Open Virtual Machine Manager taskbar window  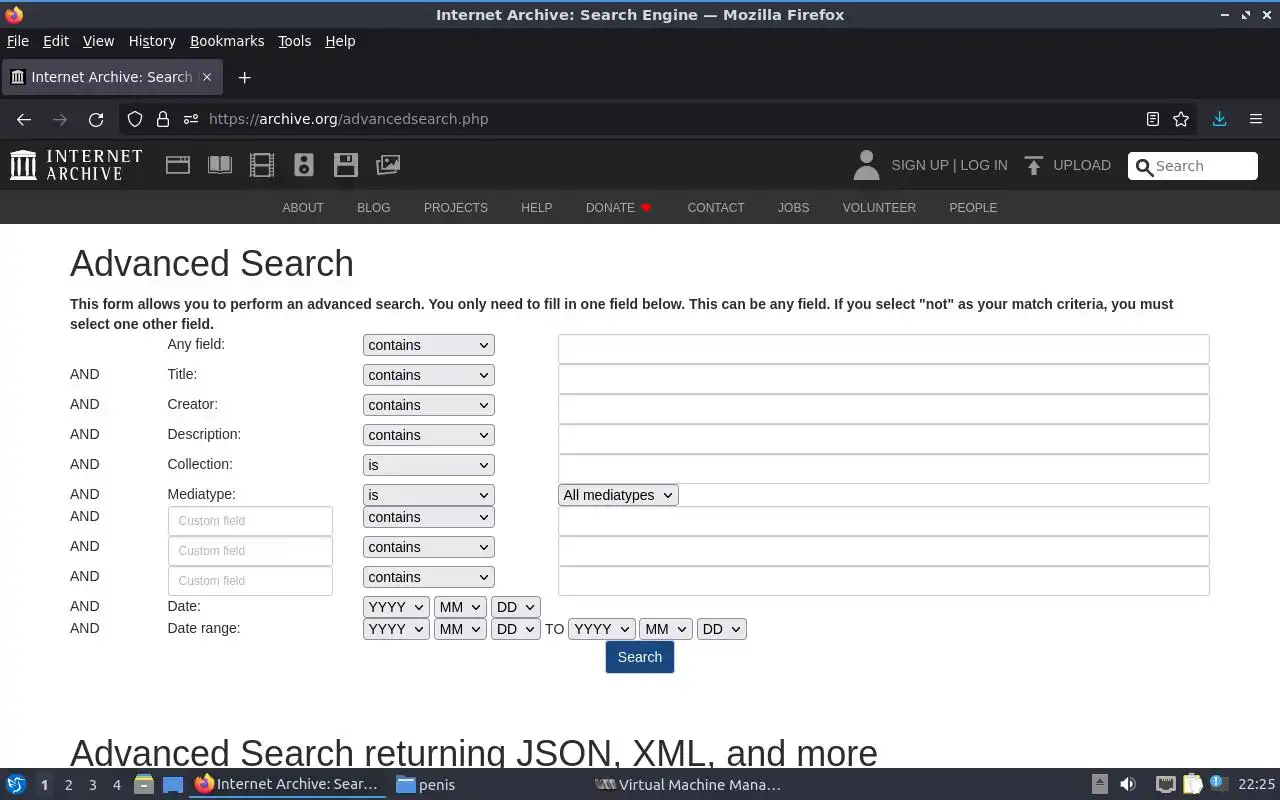click(688, 785)
